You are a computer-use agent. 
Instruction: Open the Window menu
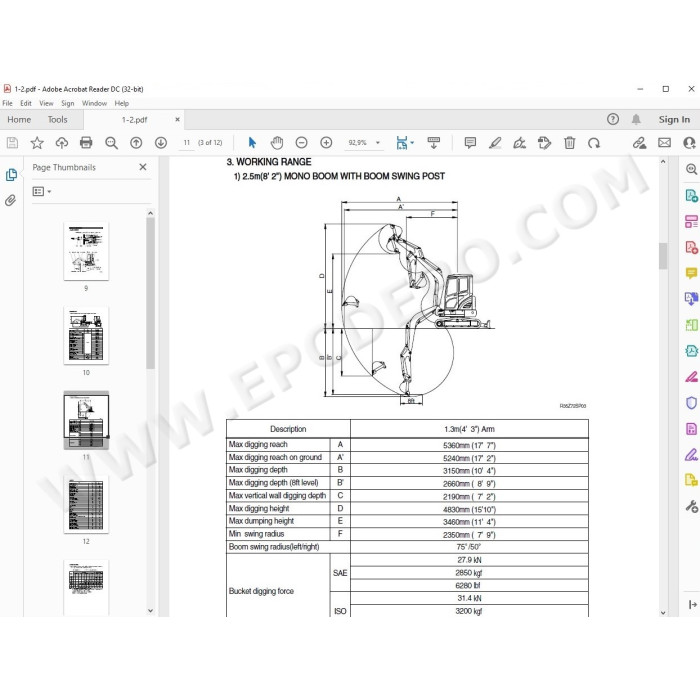[x=94, y=103]
